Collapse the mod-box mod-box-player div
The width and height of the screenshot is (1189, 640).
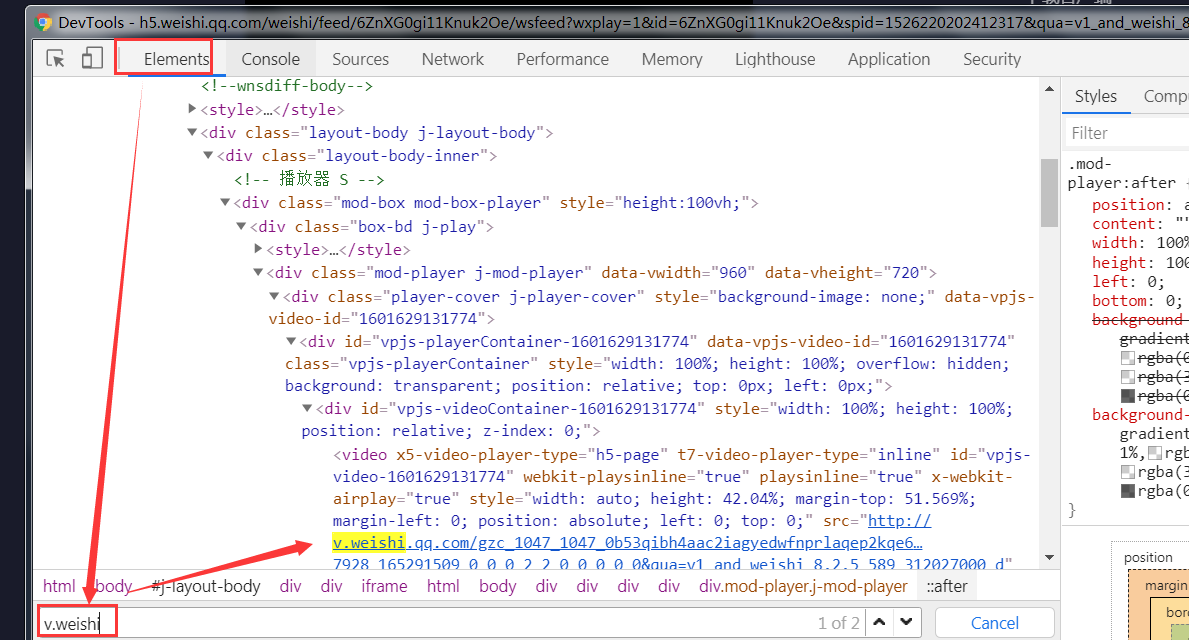tap(225, 202)
